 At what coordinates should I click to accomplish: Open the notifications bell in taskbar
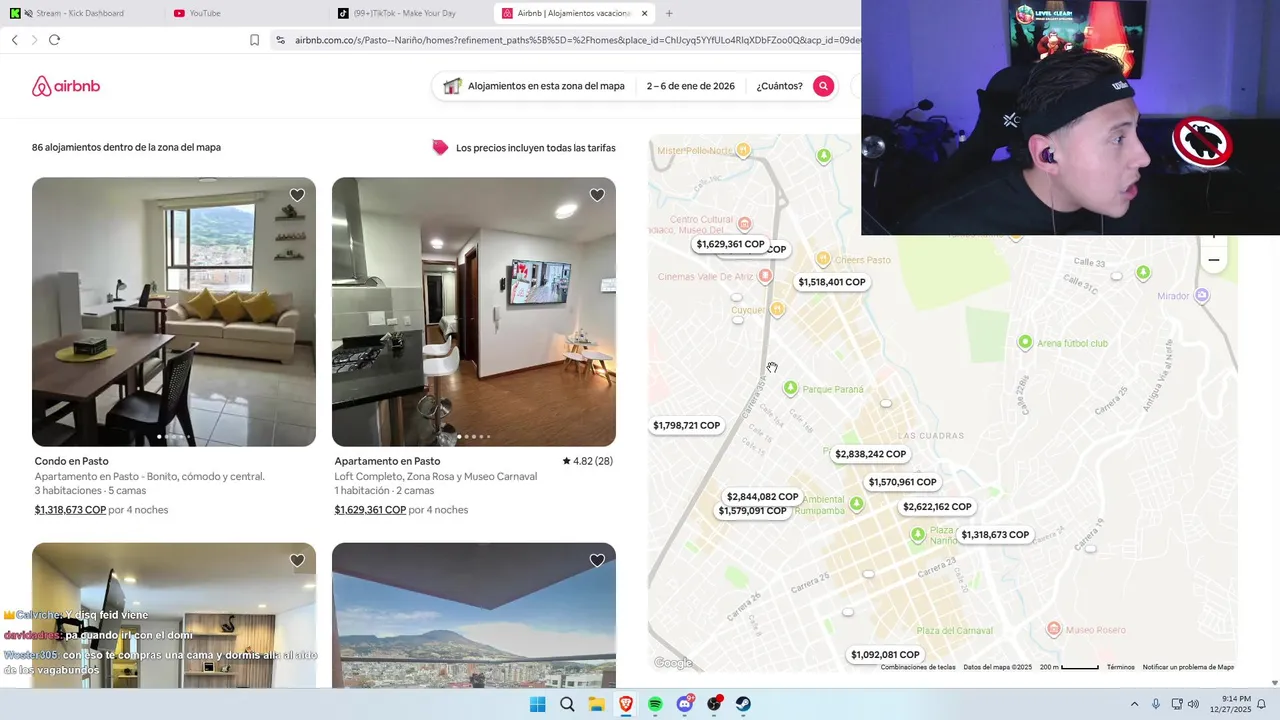(x=1262, y=704)
